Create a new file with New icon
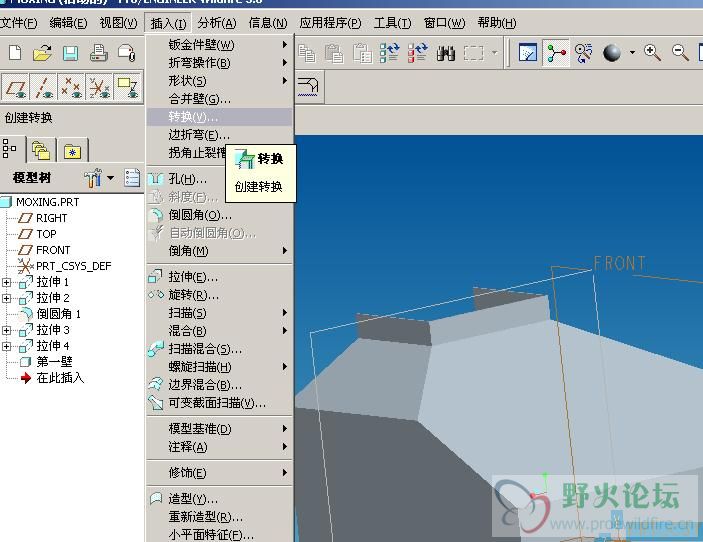The width and height of the screenshot is (703, 542). click(x=15, y=53)
